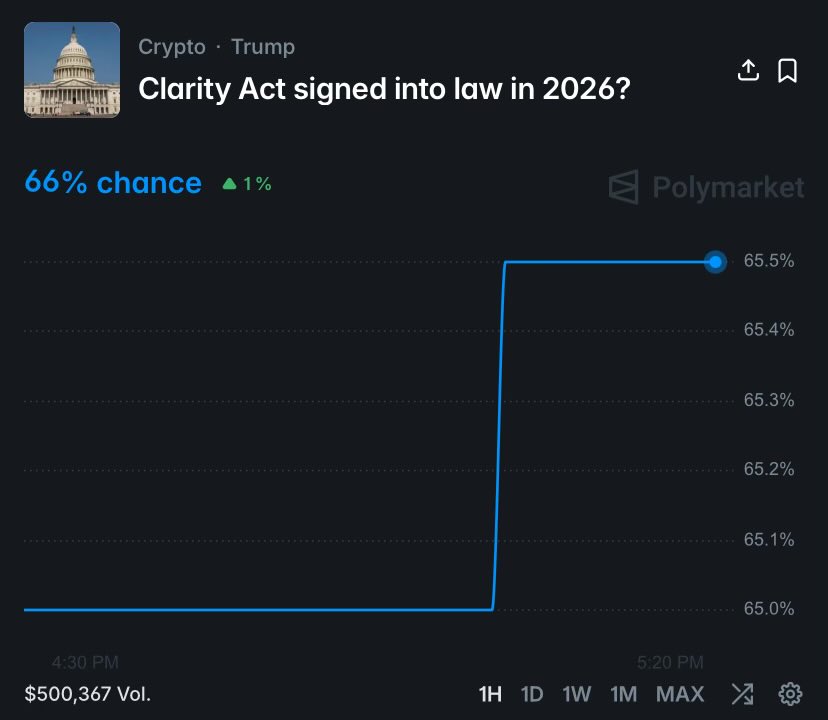Click the $500,367 Vol. label
This screenshot has width=828, height=720.
point(88,693)
